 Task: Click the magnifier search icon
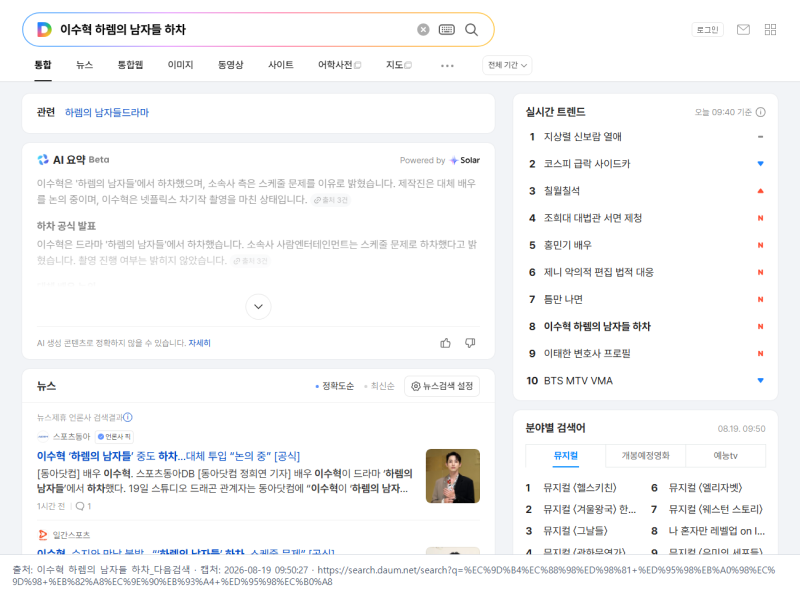pyautogui.click(x=471, y=30)
